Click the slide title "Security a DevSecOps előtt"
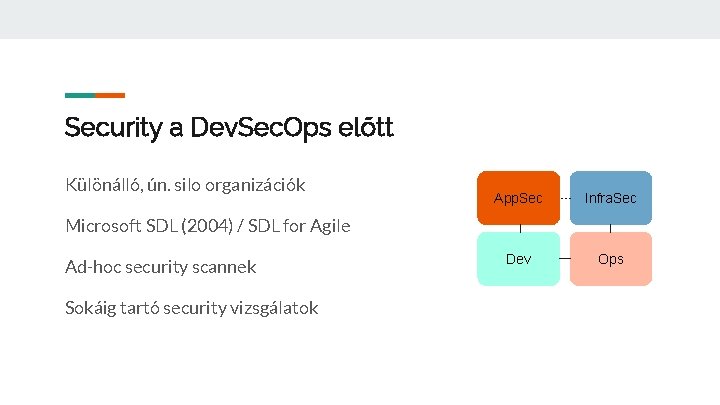Viewport: 720px width, 405px height. coord(229,128)
